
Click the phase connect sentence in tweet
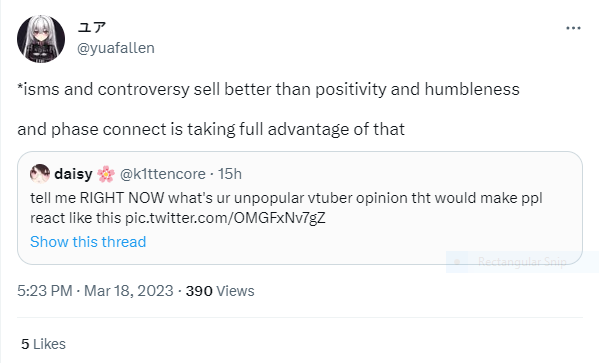click(x=211, y=129)
